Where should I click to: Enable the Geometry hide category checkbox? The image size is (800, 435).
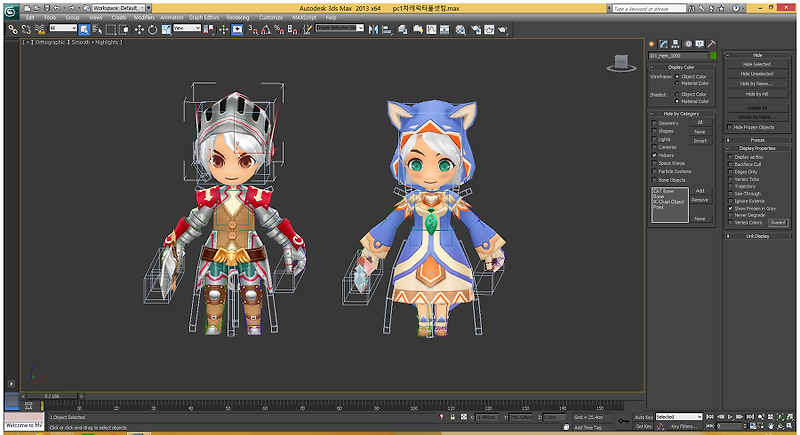tap(654, 123)
